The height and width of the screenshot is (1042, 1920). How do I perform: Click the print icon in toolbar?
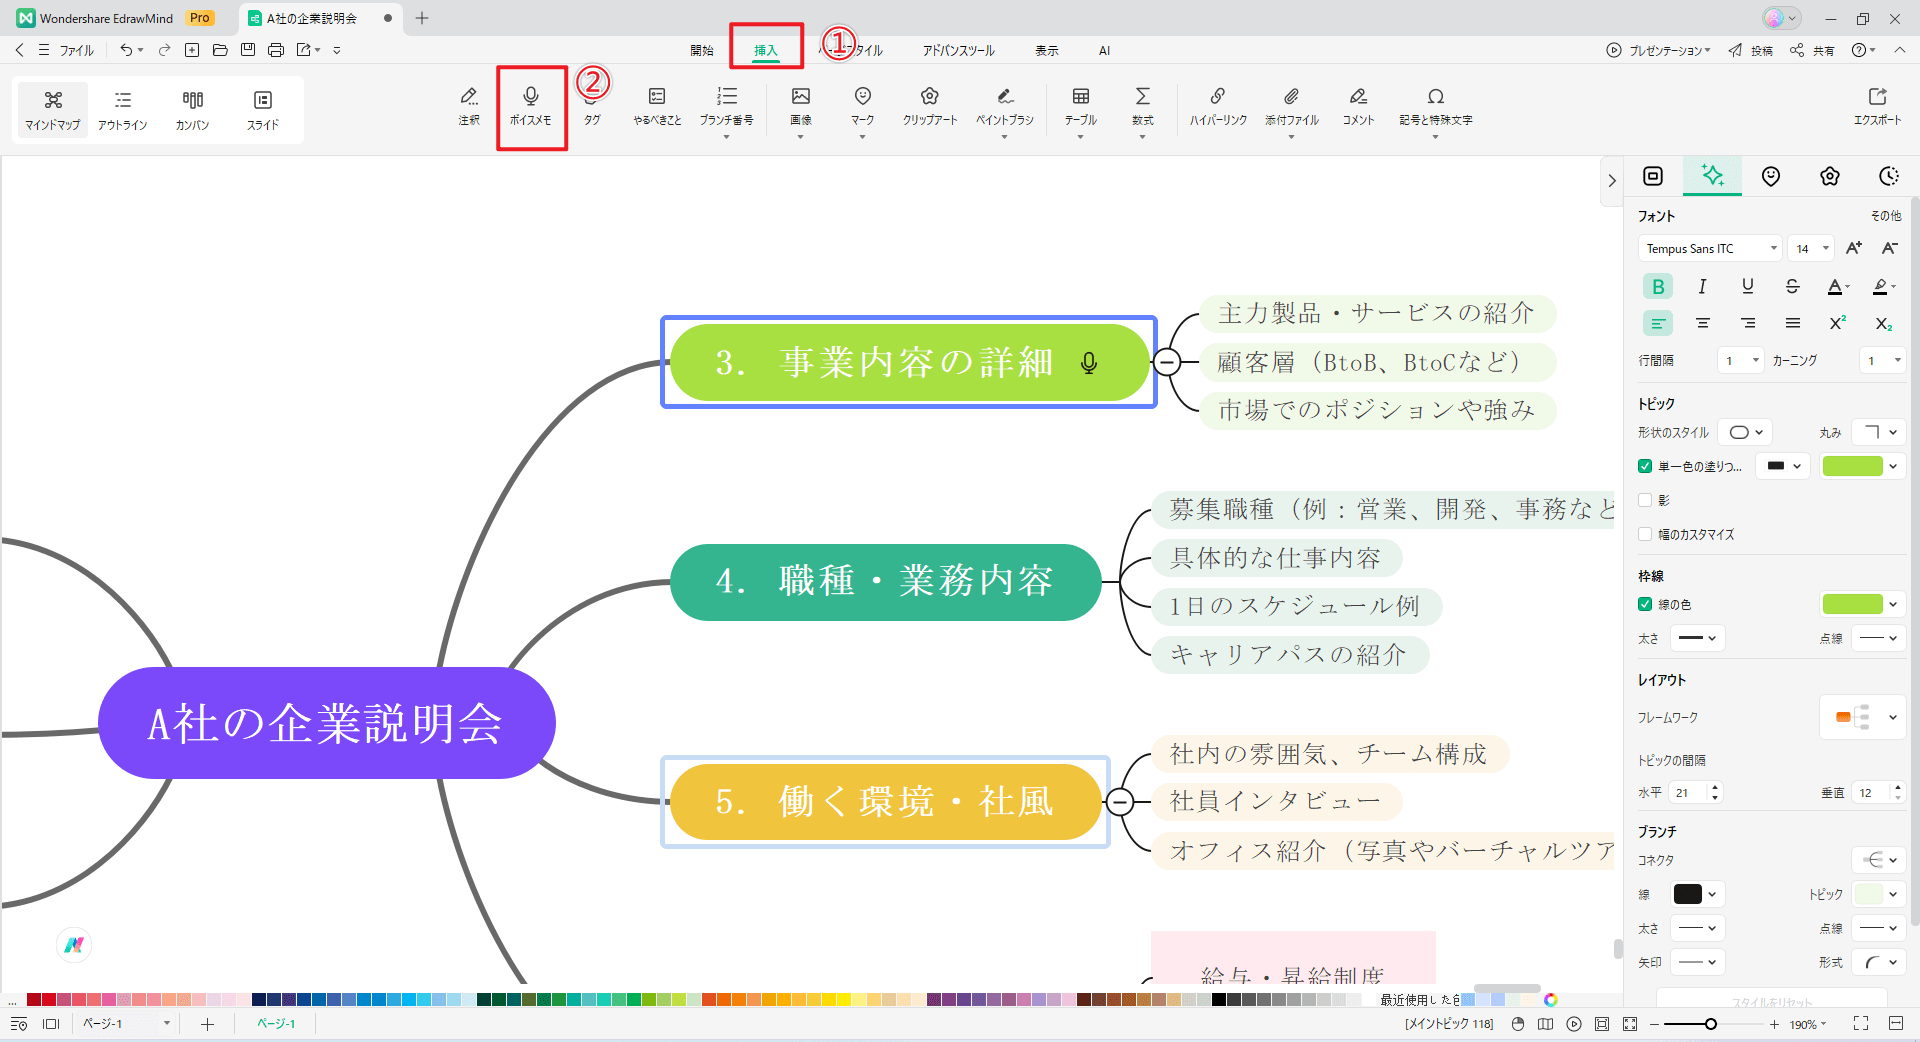(276, 50)
